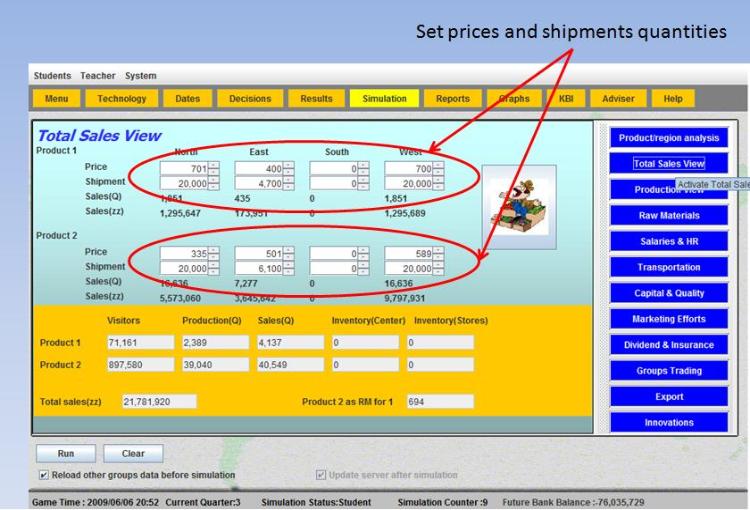Toggle Update server after simulation checkbox

click(x=321, y=475)
